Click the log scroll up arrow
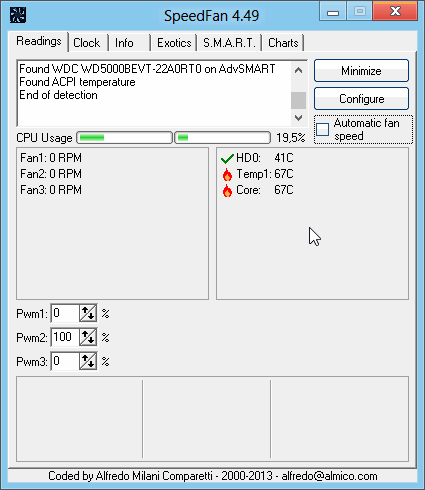The image size is (425, 490). (x=298, y=70)
